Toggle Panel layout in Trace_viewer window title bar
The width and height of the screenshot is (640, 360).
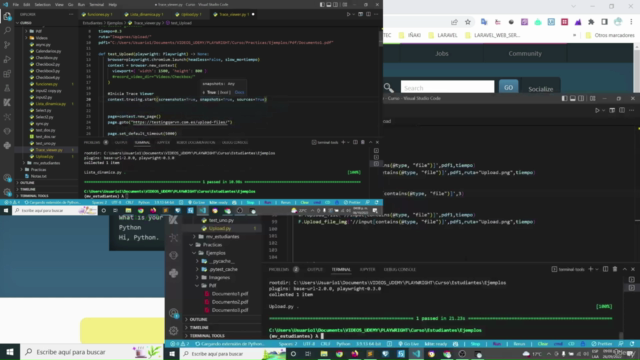(x=329, y=4)
